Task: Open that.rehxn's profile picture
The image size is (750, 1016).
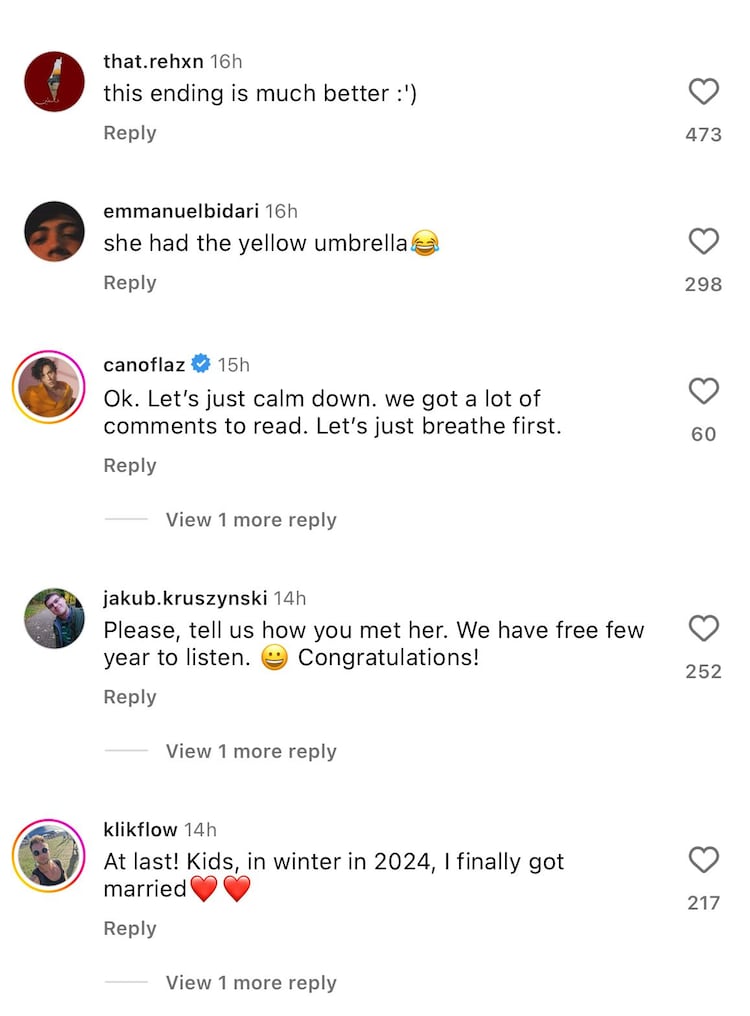Action: pos(54,82)
